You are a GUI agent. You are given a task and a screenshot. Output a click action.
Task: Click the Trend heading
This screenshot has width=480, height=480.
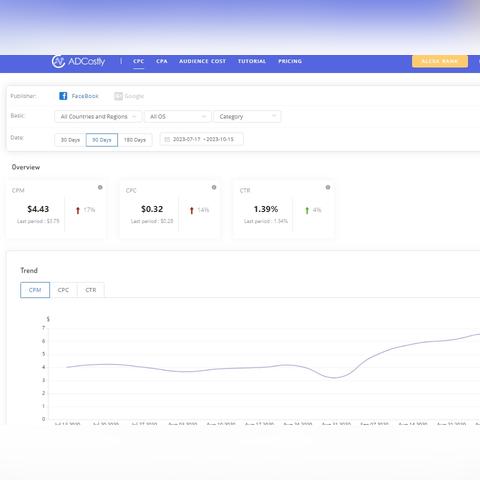29,270
